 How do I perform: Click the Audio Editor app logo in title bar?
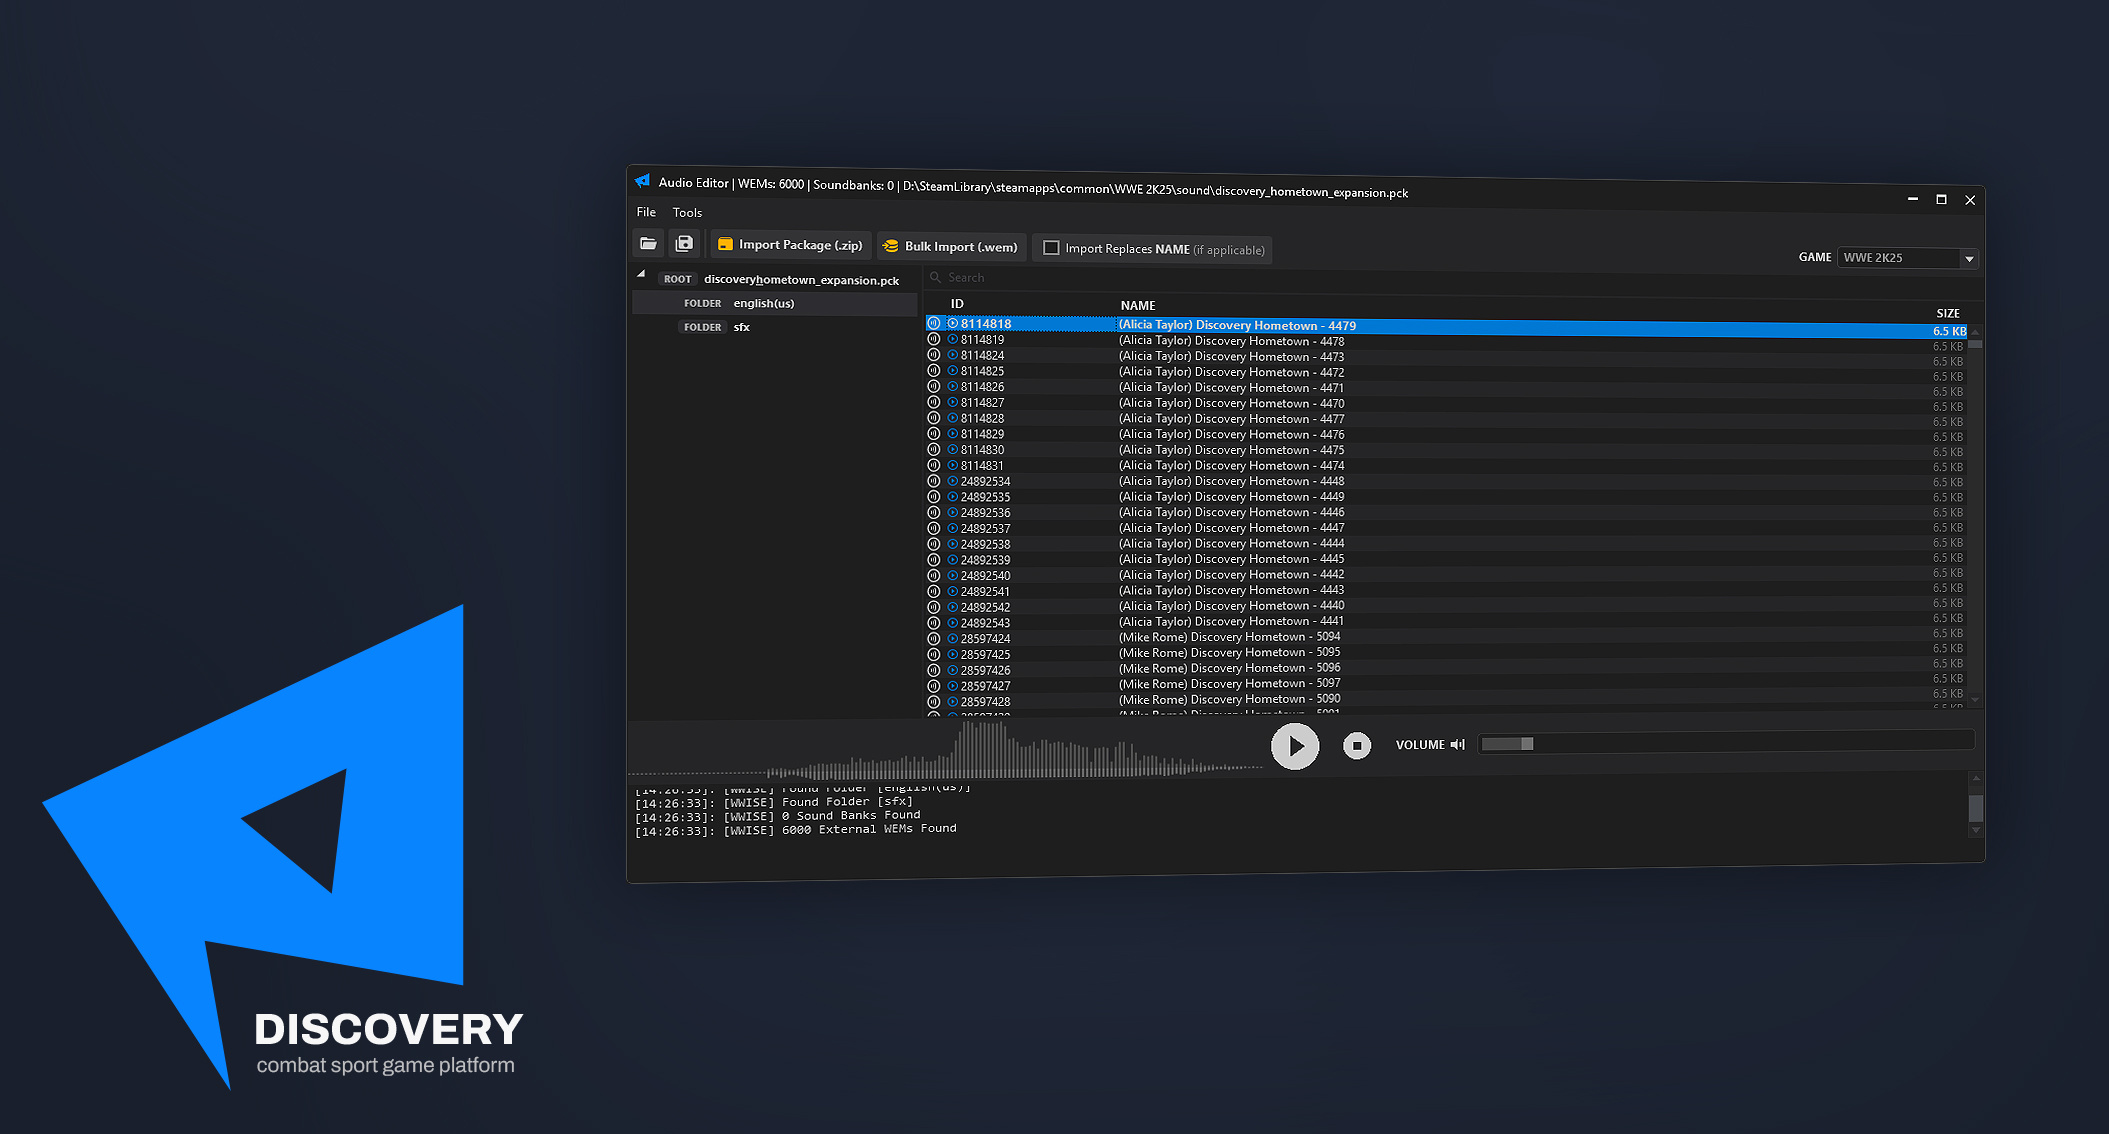[x=642, y=181]
